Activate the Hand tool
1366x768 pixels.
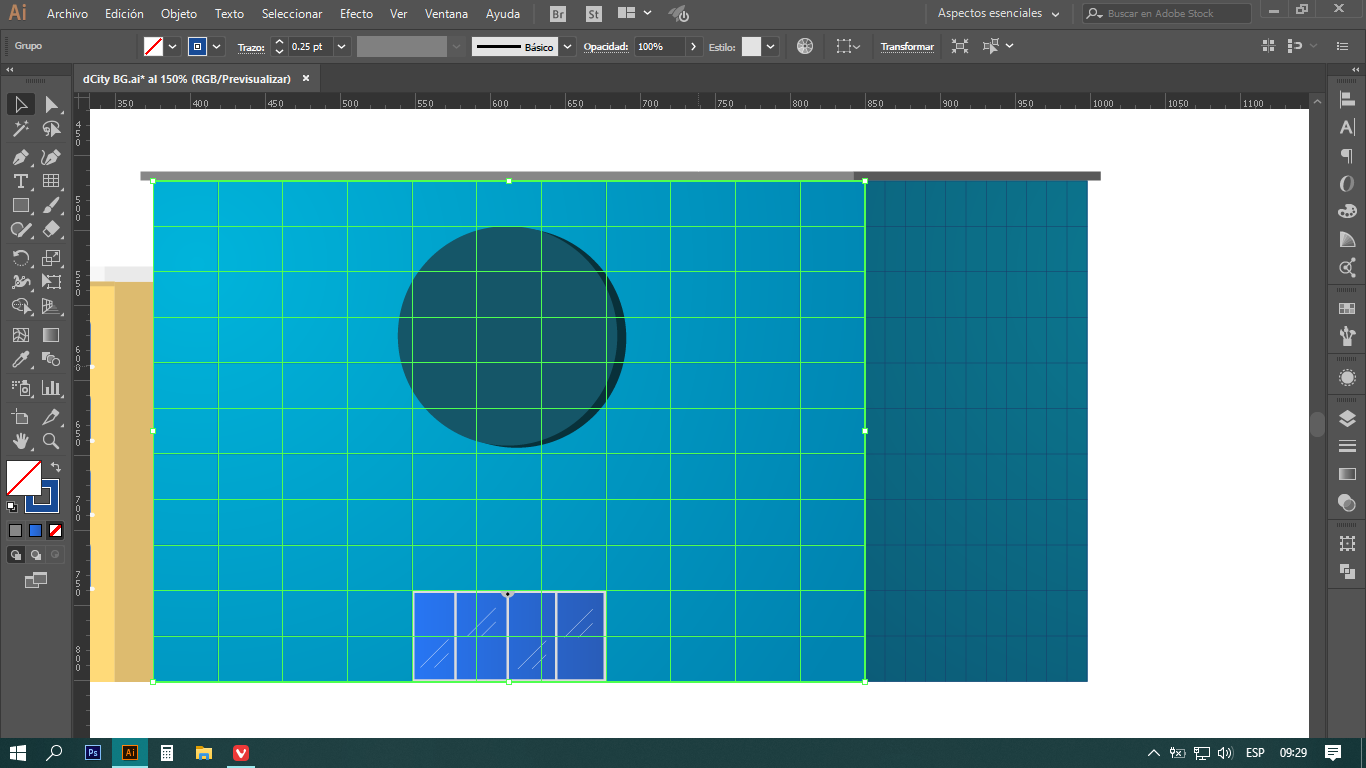point(20,440)
